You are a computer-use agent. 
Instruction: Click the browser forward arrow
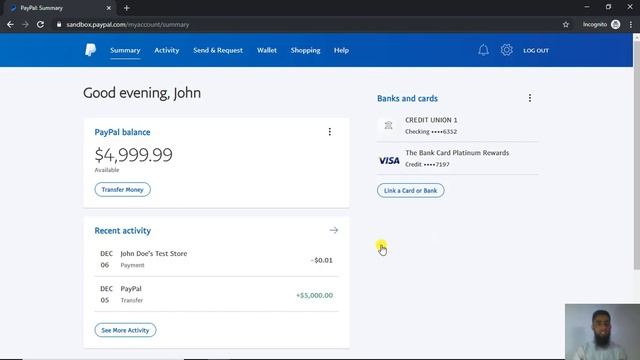click(x=25, y=24)
